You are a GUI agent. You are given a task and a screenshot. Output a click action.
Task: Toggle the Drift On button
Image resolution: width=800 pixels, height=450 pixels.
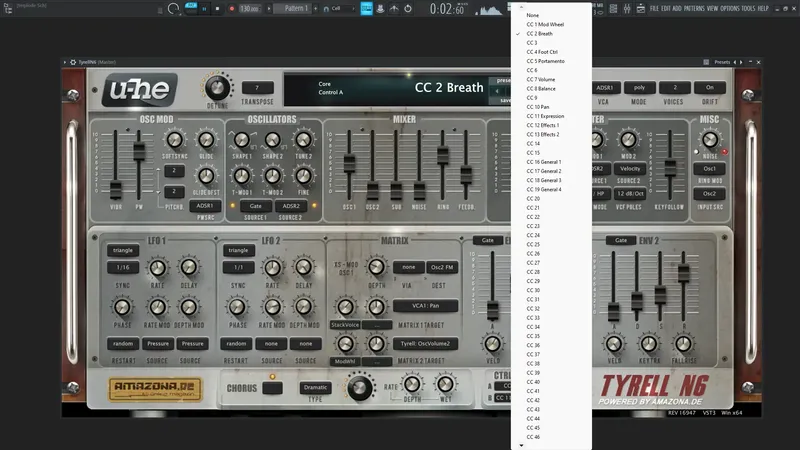pyautogui.click(x=709, y=88)
